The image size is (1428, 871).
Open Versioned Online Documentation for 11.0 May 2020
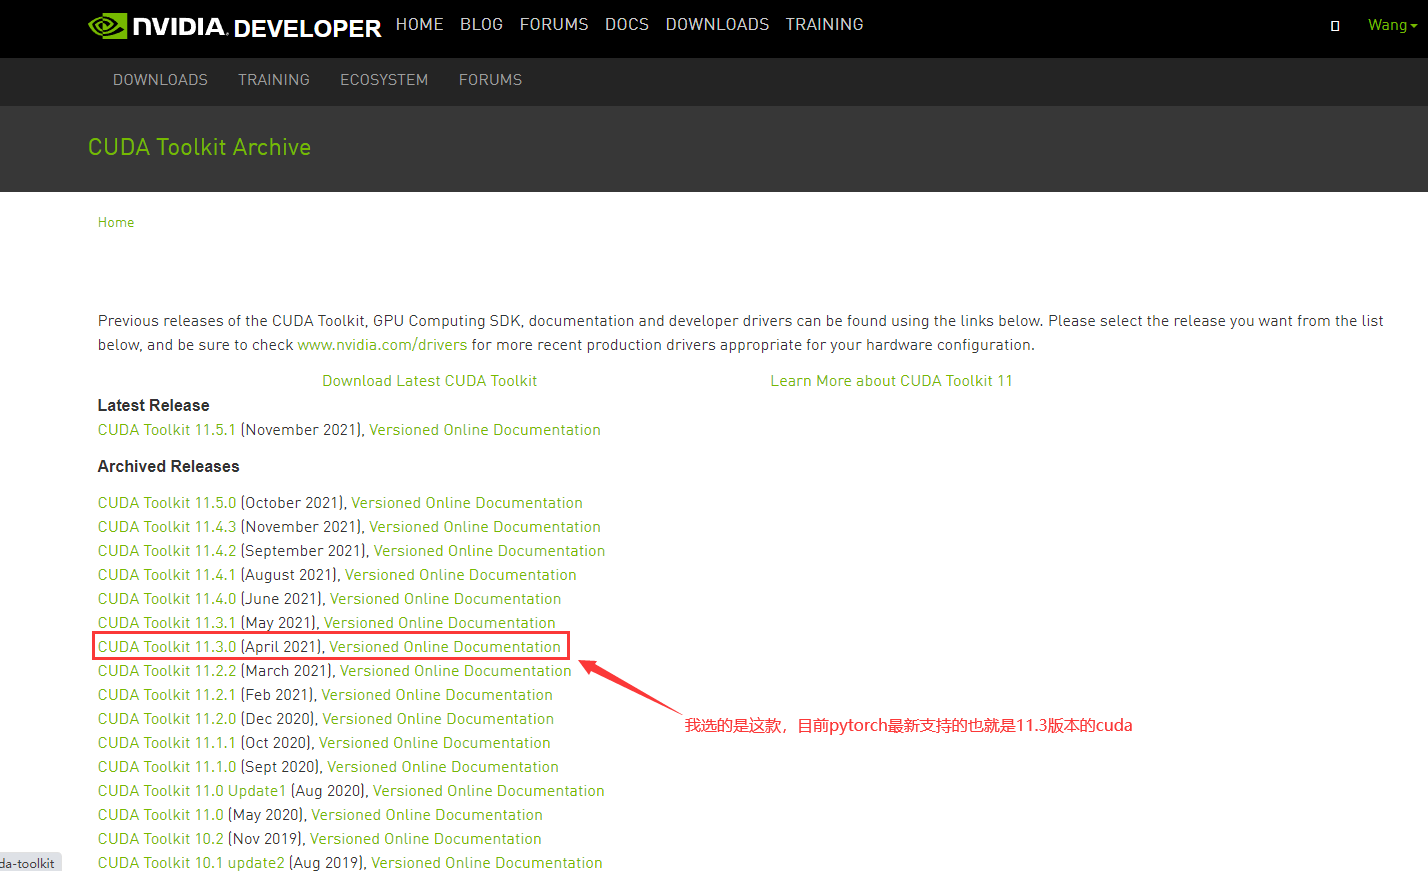coord(427,815)
